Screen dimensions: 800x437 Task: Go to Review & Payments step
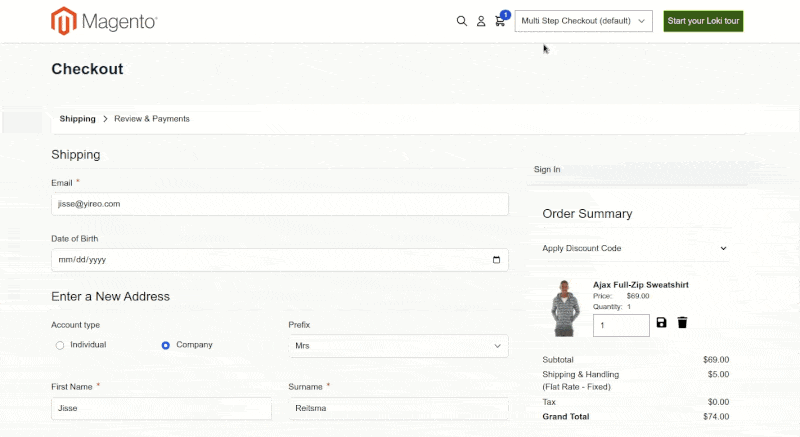(x=152, y=119)
